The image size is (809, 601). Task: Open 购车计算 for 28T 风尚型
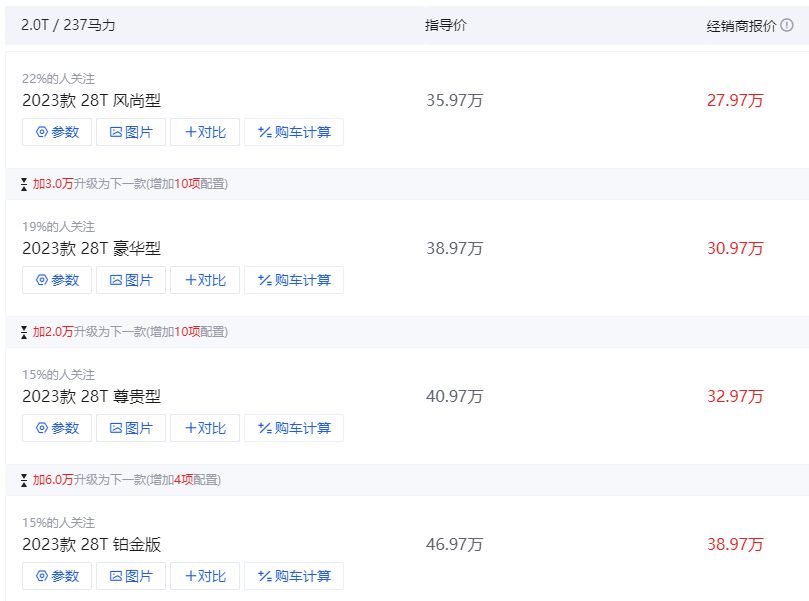[294, 132]
